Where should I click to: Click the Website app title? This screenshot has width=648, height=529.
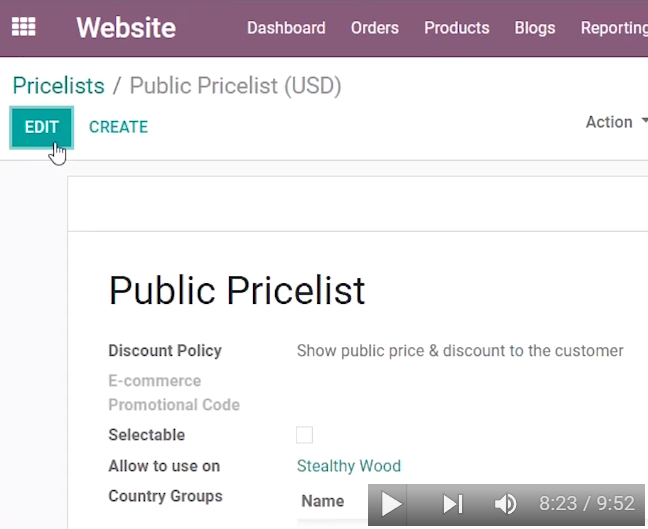(126, 28)
